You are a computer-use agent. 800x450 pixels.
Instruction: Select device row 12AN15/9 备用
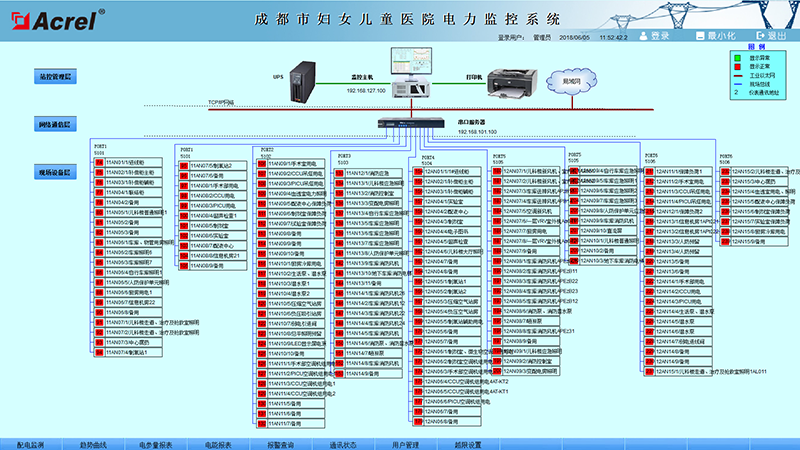(754, 241)
